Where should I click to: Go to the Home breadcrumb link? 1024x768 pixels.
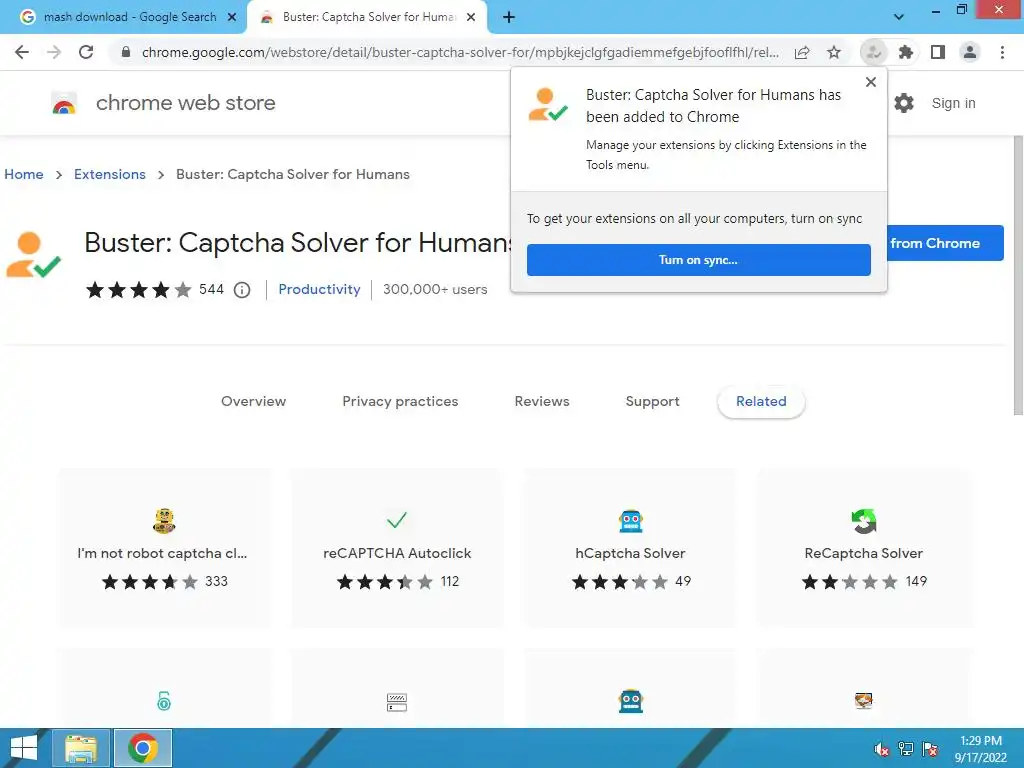click(x=24, y=174)
